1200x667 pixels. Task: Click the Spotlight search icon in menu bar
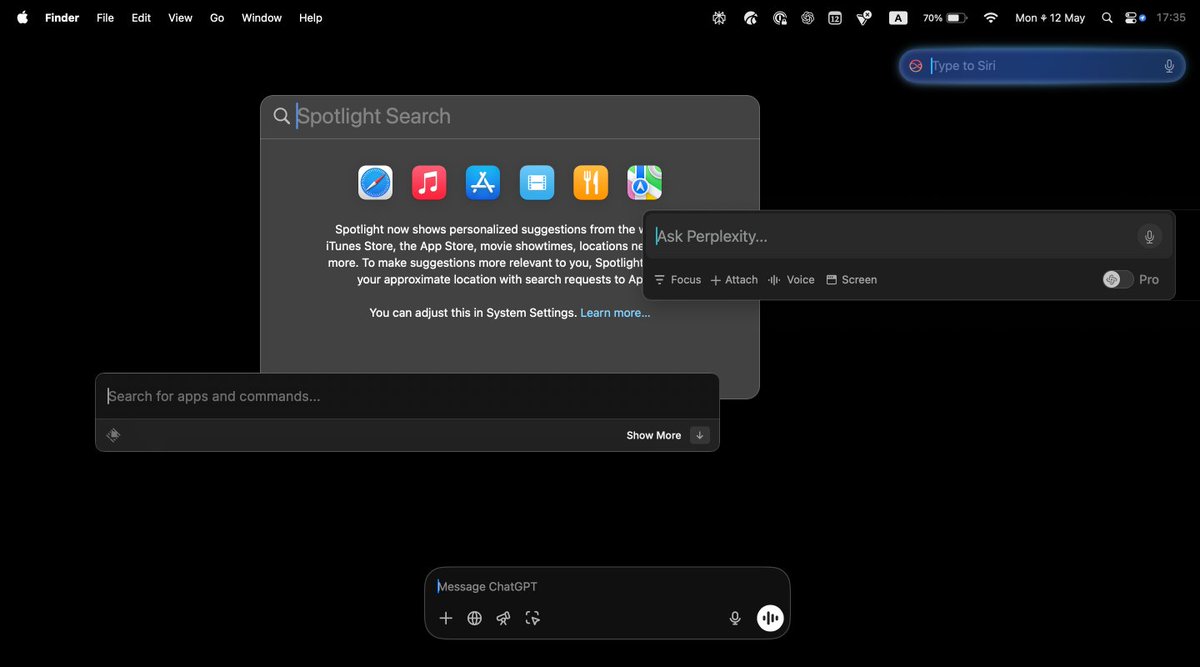click(x=1106, y=18)
